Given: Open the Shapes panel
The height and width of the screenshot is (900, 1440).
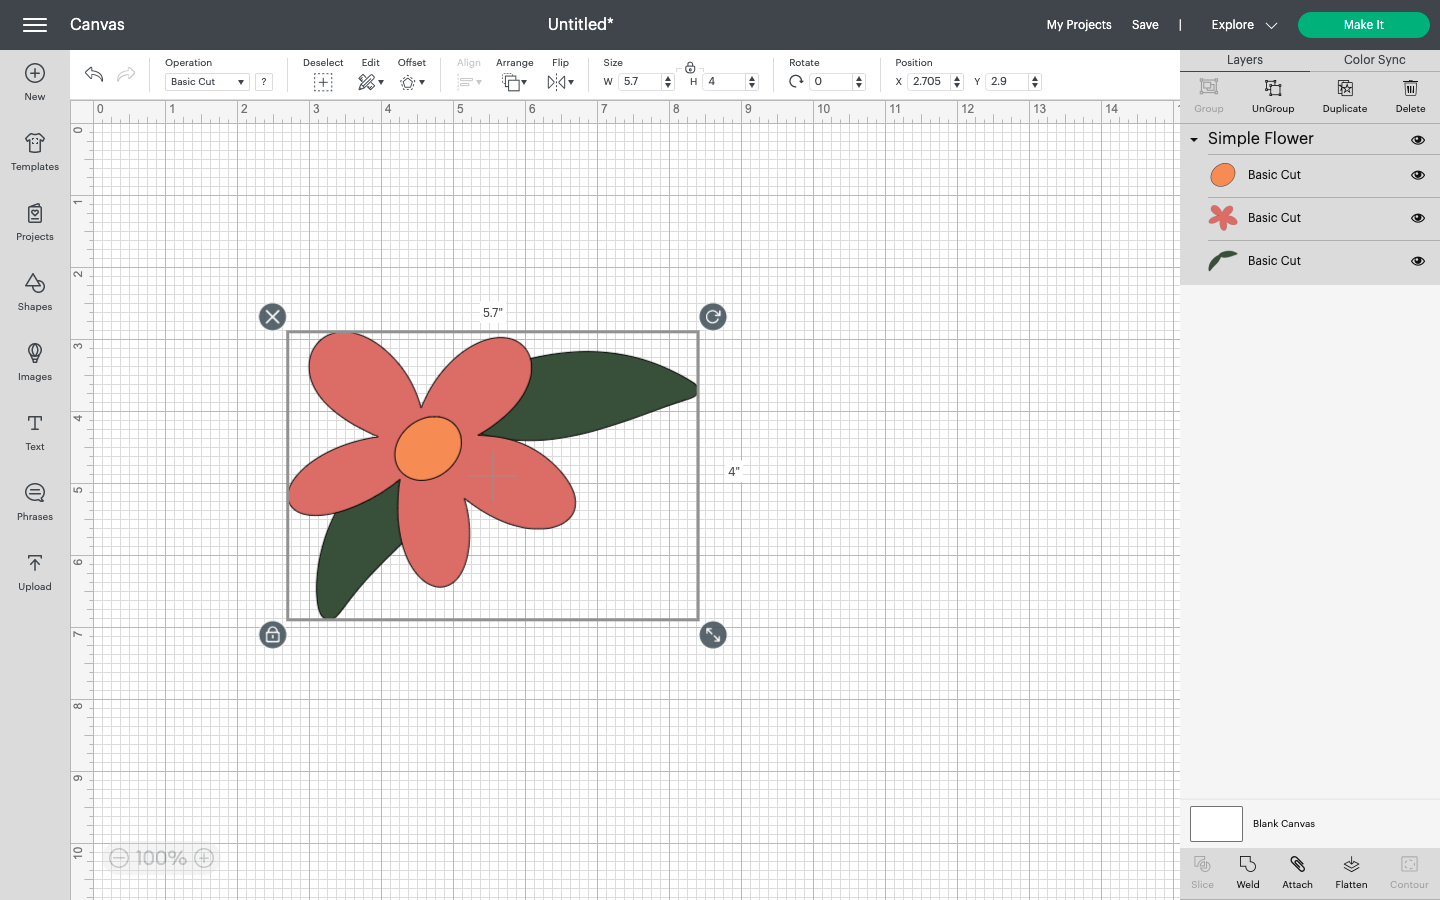Looking at the screenshot, I should pos(34,292).
